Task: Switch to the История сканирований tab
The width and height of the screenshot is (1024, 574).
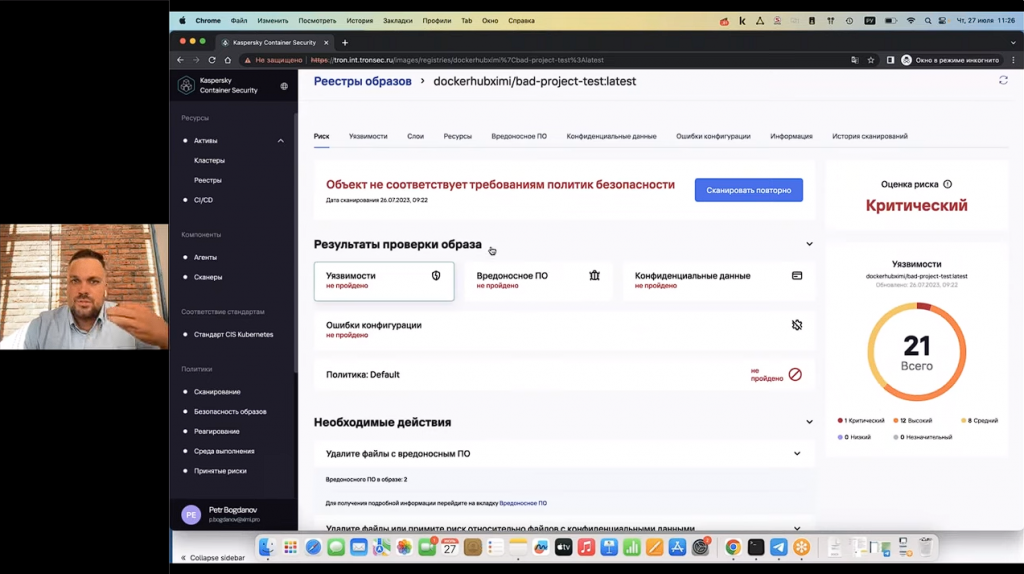Action: coord(870,136)
